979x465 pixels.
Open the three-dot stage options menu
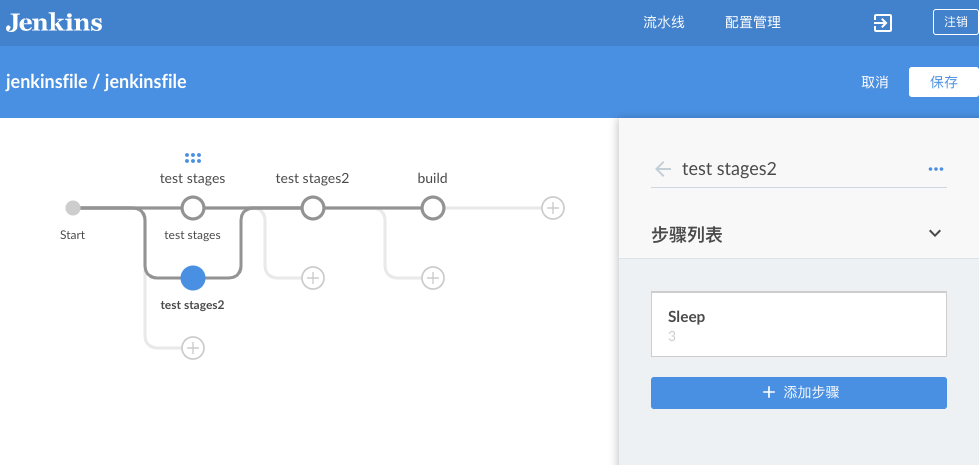click(935, 169)
